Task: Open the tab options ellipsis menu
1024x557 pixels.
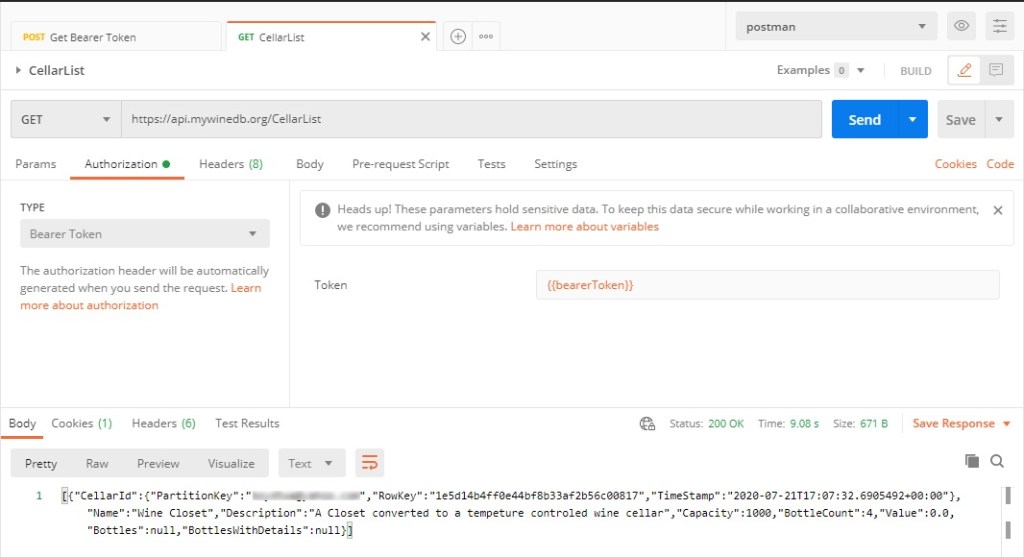Action: (486, 36)
